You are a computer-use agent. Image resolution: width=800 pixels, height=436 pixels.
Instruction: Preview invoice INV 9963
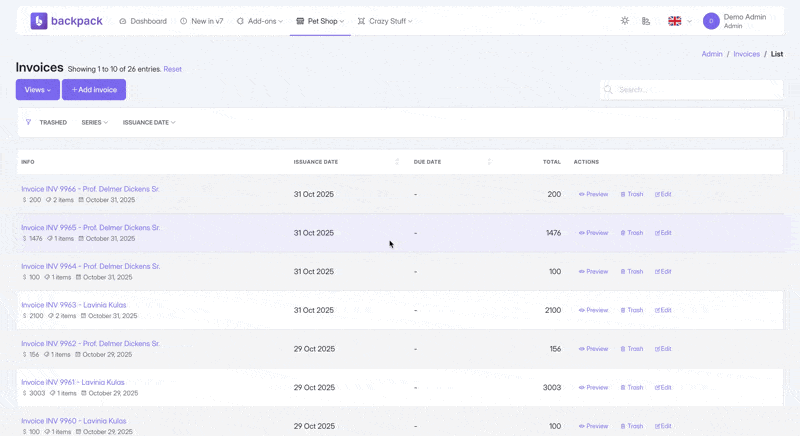[x=593, y=310]
